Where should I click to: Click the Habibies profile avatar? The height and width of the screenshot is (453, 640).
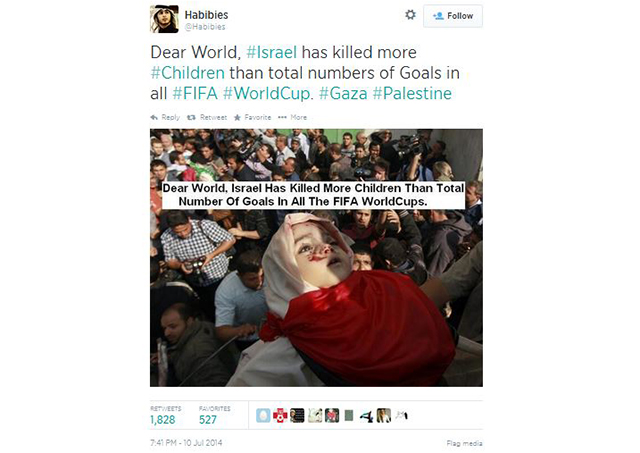(164, 19)
